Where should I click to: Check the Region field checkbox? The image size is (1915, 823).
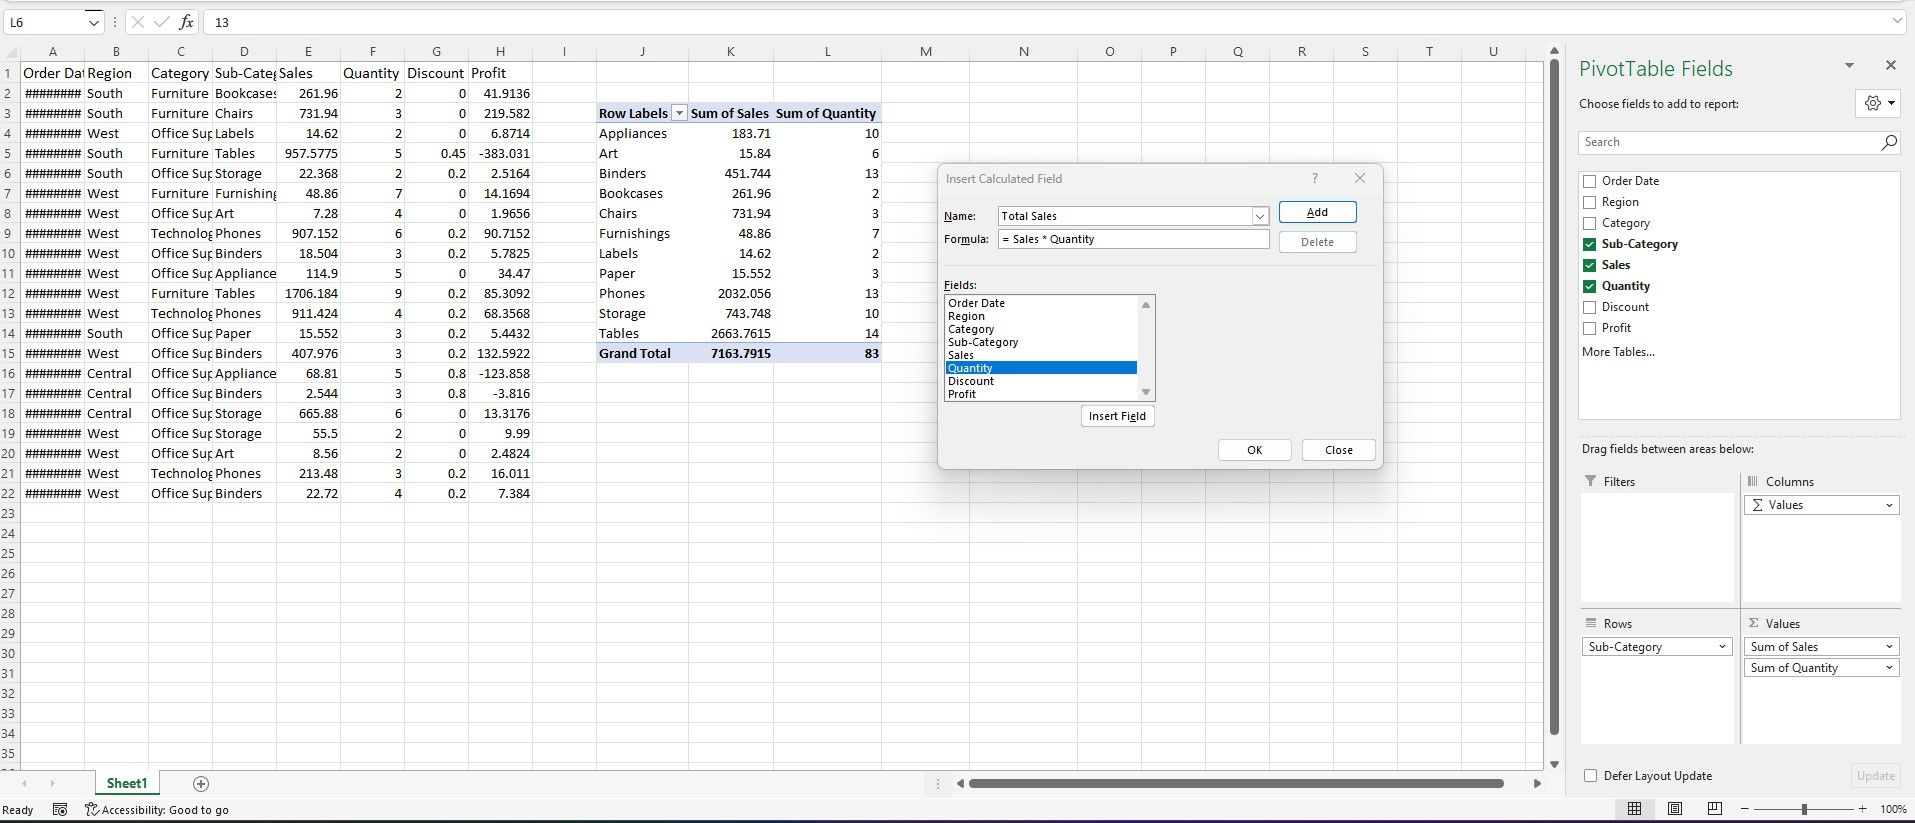pyautogui.click(x=1589, y=203)
